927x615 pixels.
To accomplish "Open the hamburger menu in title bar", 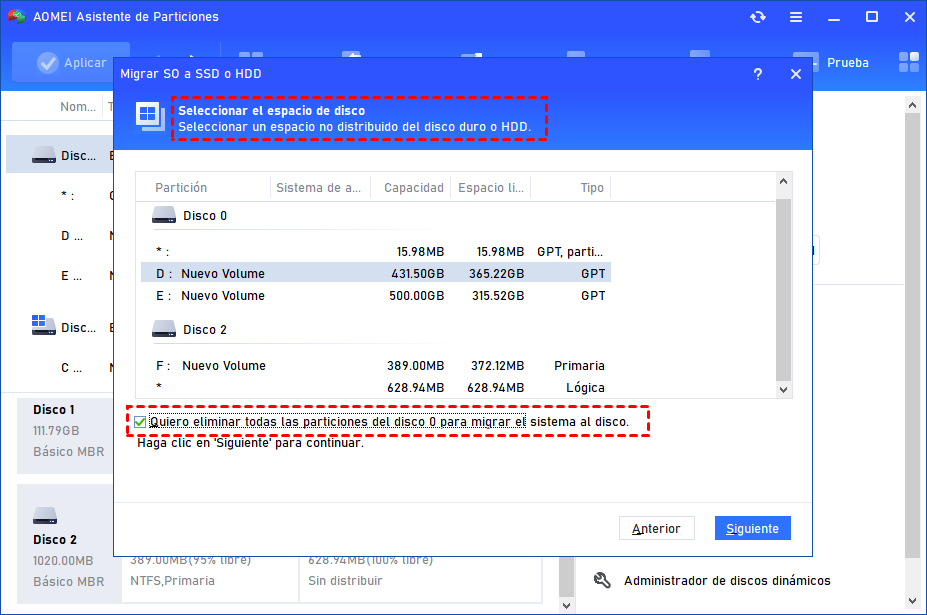I will coord(796,17).
